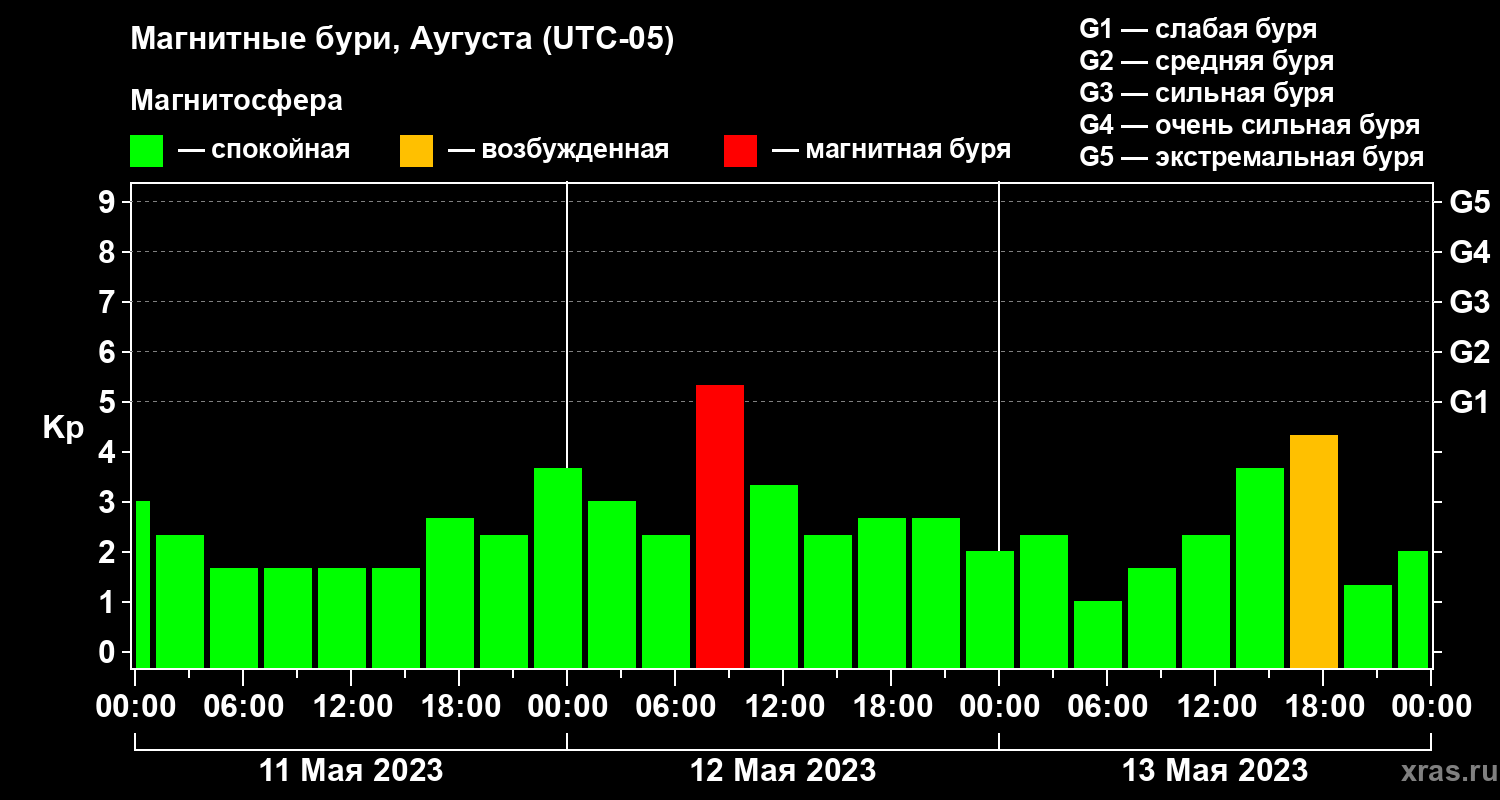The width and height of the screenshot is (1500, 800).
Task: Click the 12:00 time label above 13 Мая
Action: click(x=1215, y=706)
